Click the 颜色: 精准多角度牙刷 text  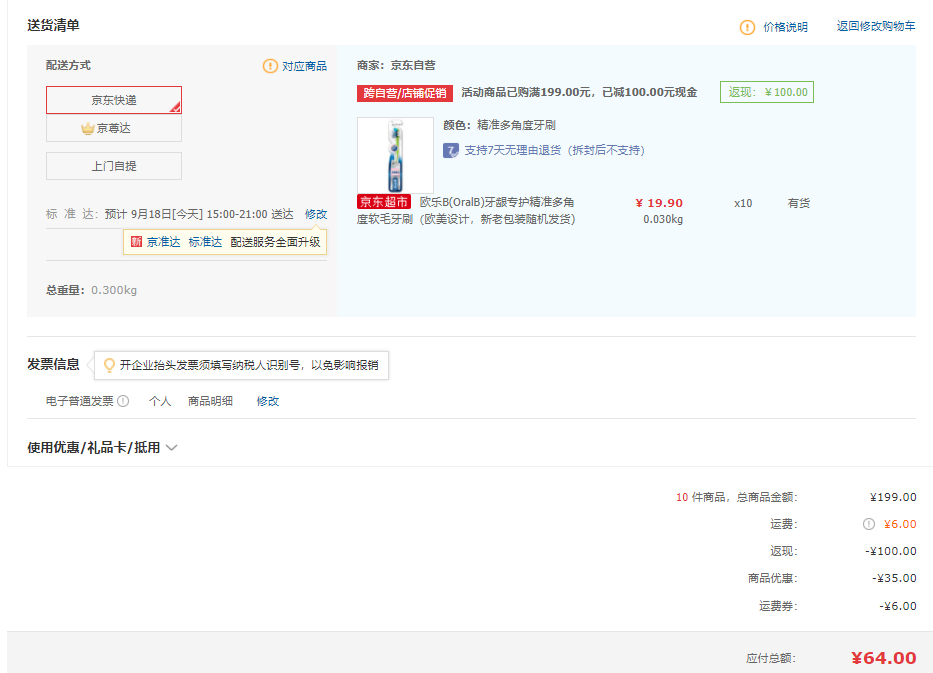(499, 125)
